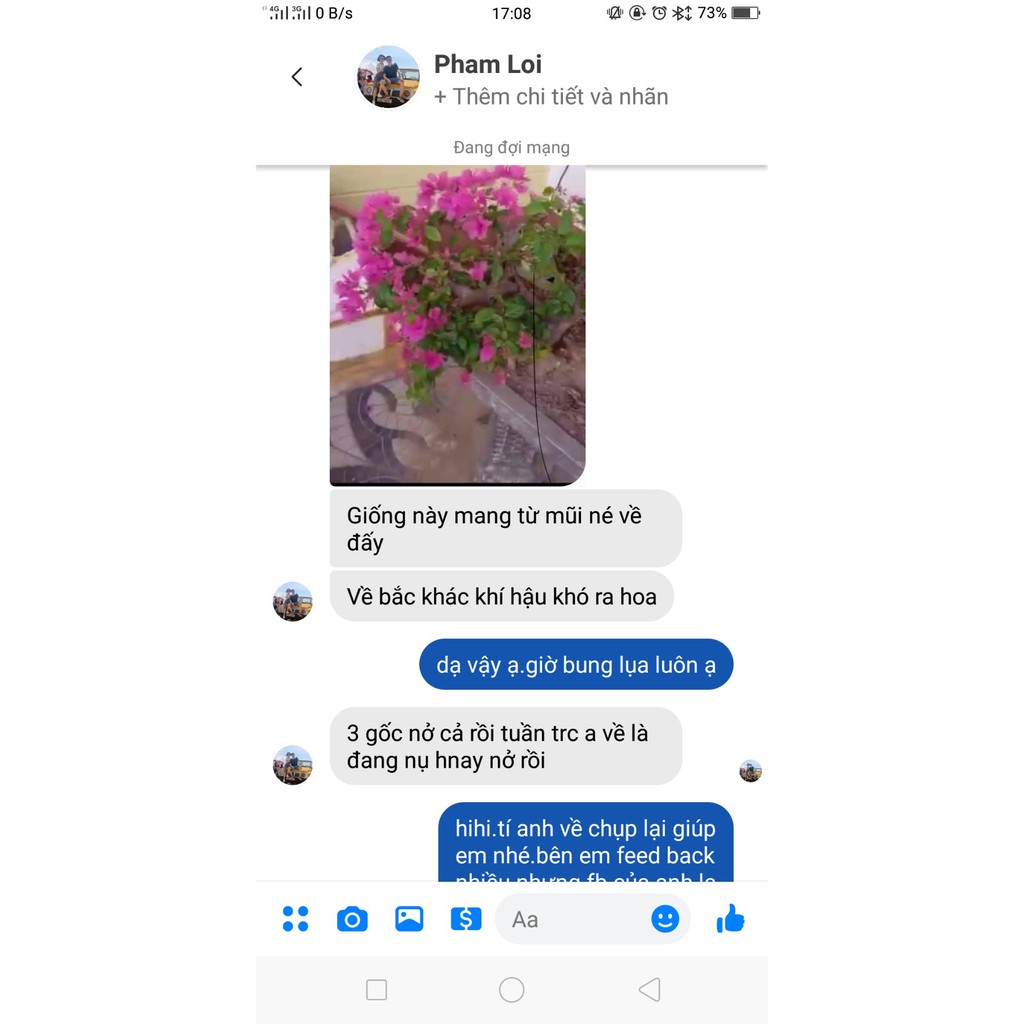
Task: Tap the small seen-receipt avatar
Action: 750,771
